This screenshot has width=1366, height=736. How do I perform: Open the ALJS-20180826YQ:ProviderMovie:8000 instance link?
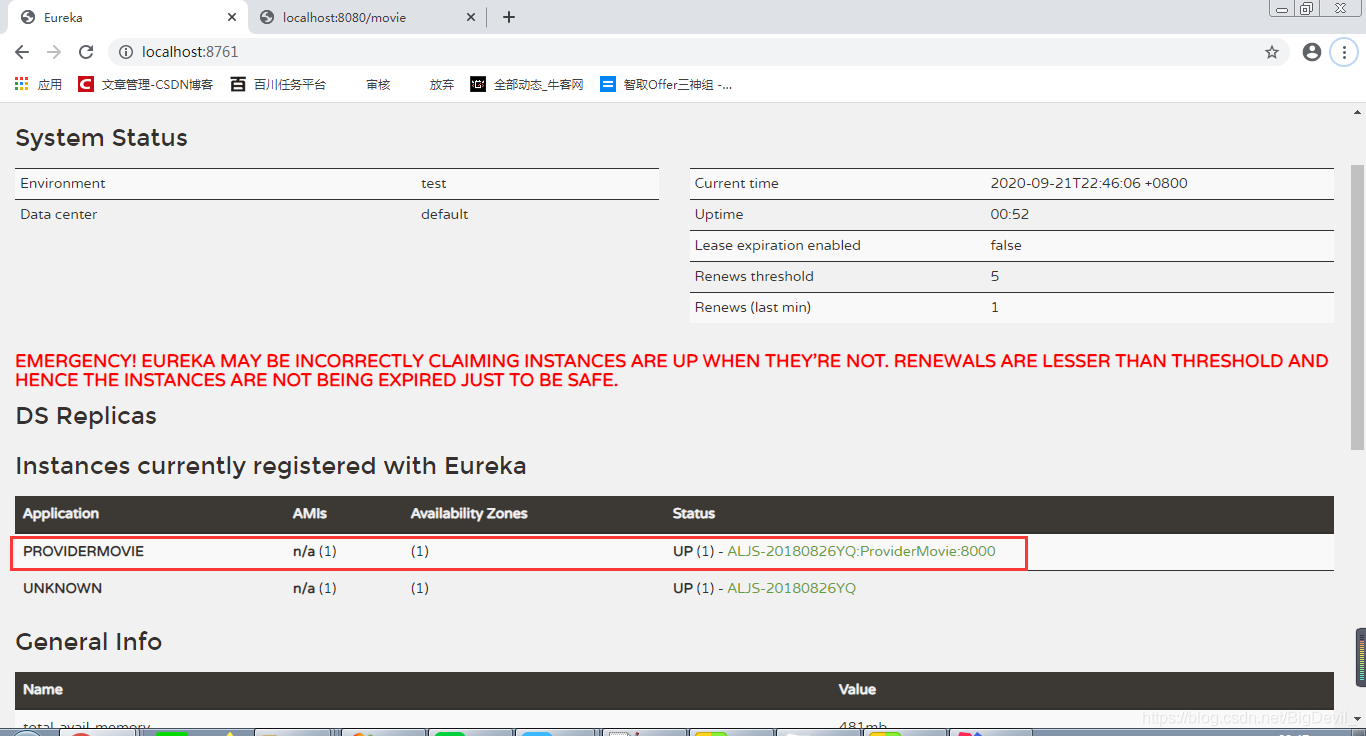(861, 551)
